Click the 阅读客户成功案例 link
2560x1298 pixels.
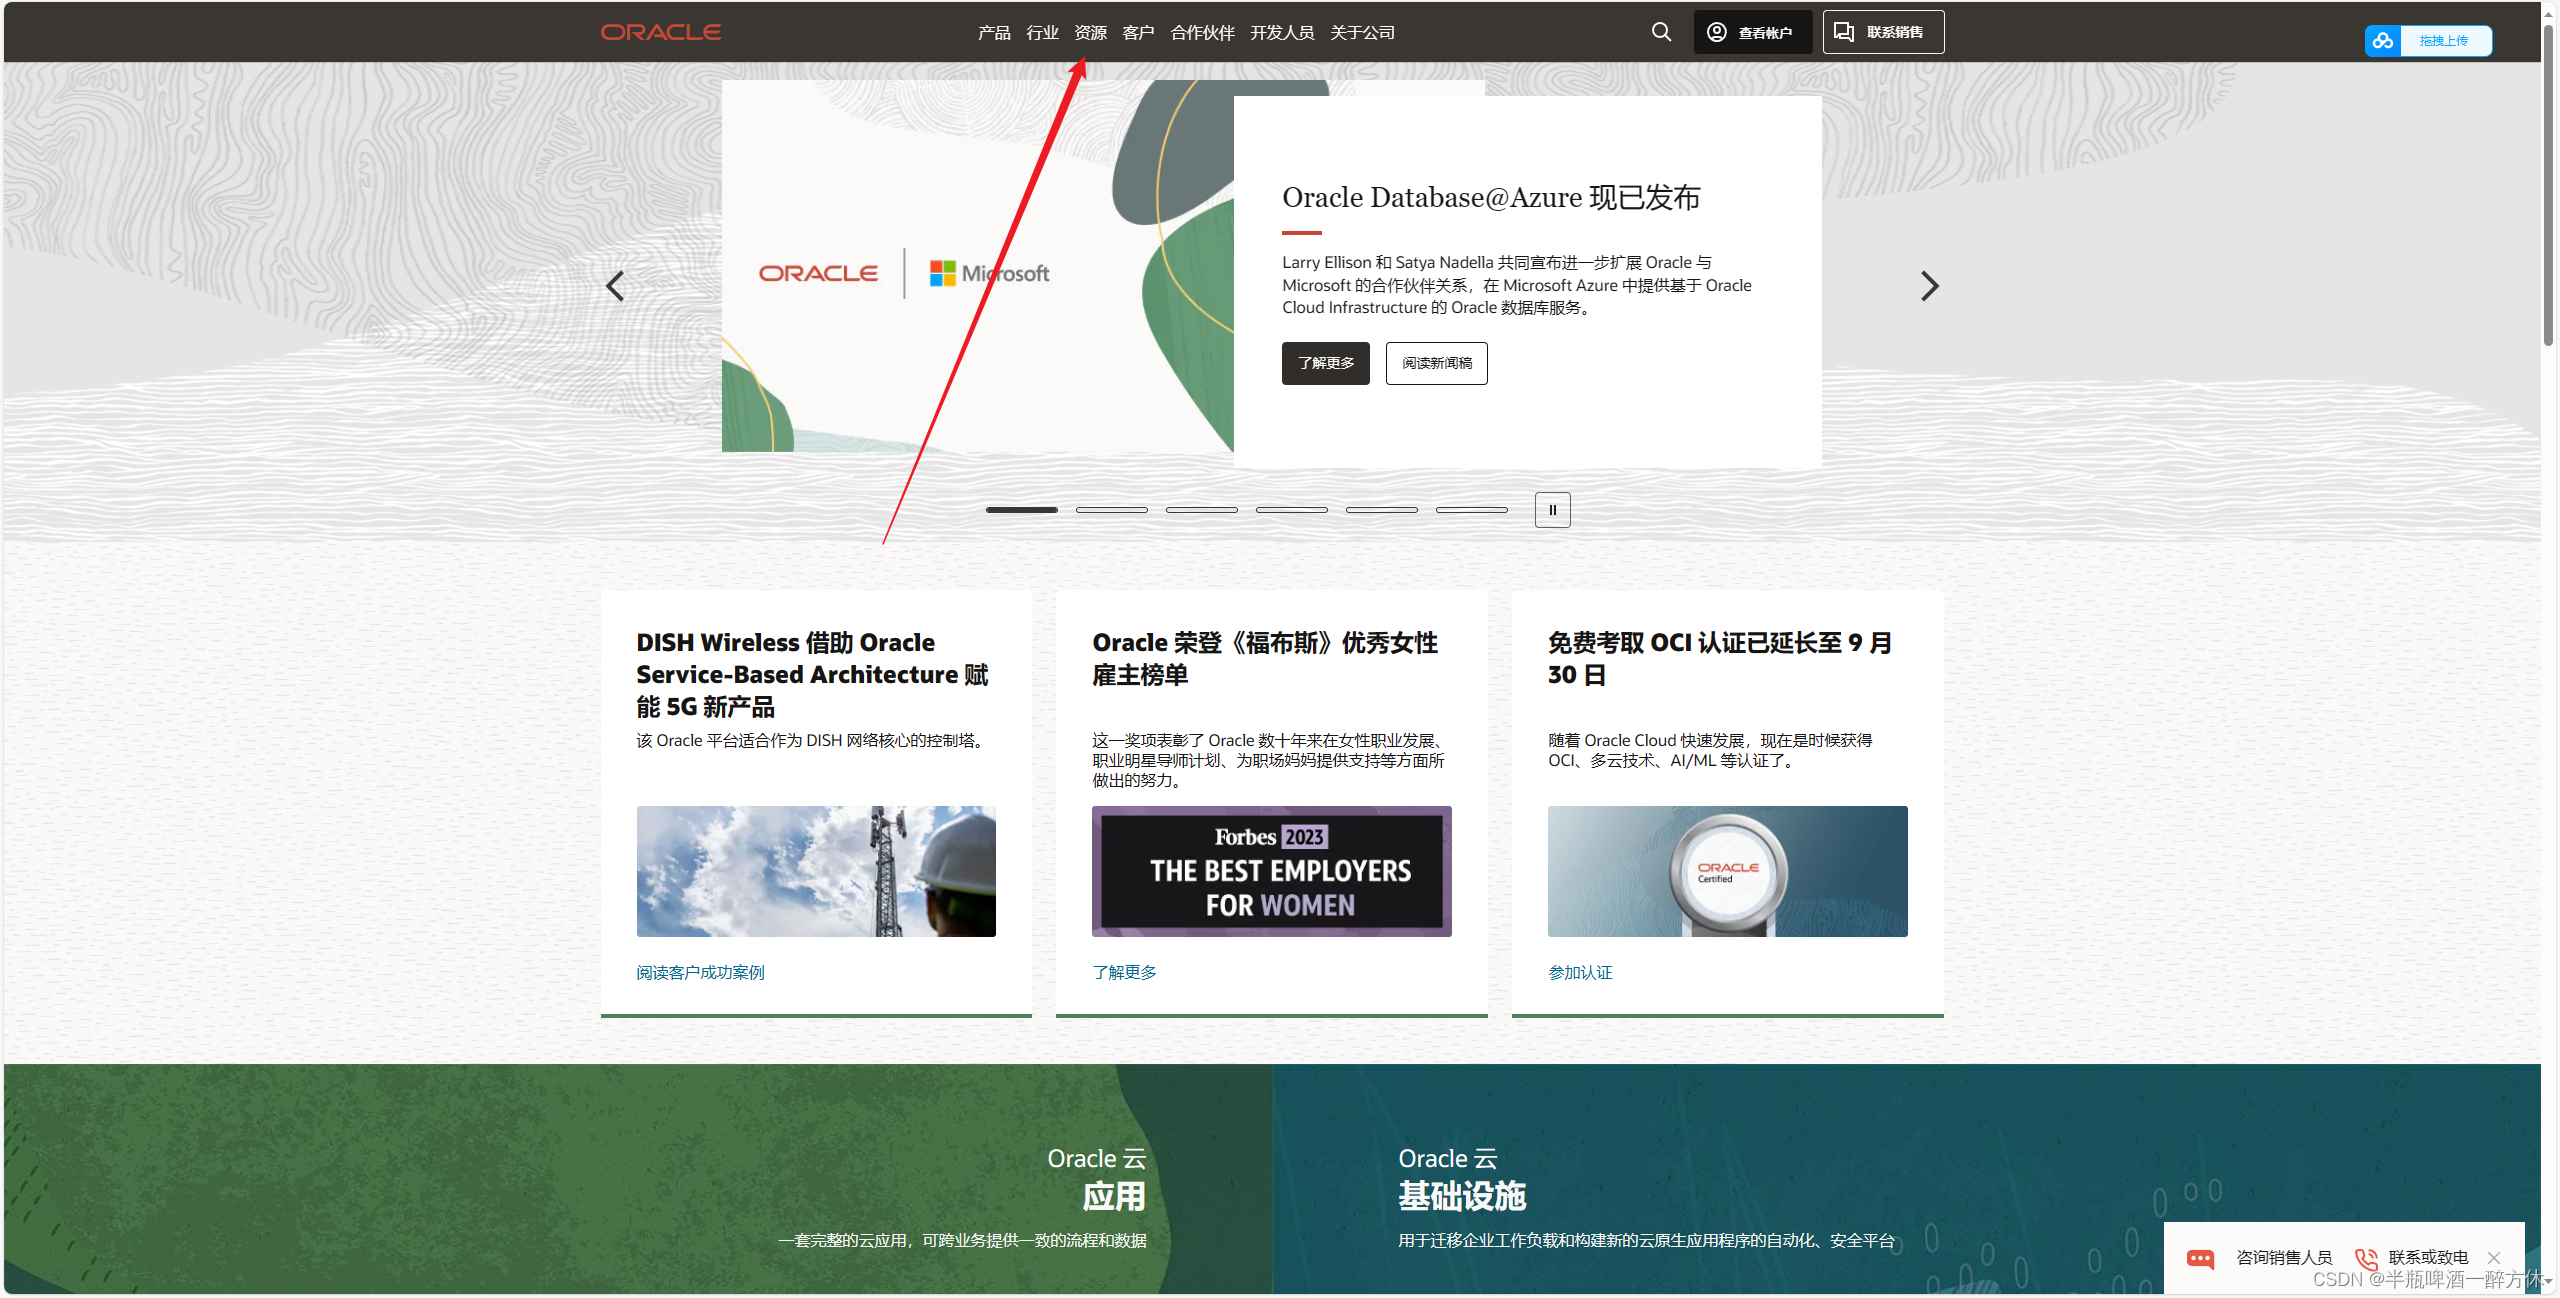click(x=700, y=972)
